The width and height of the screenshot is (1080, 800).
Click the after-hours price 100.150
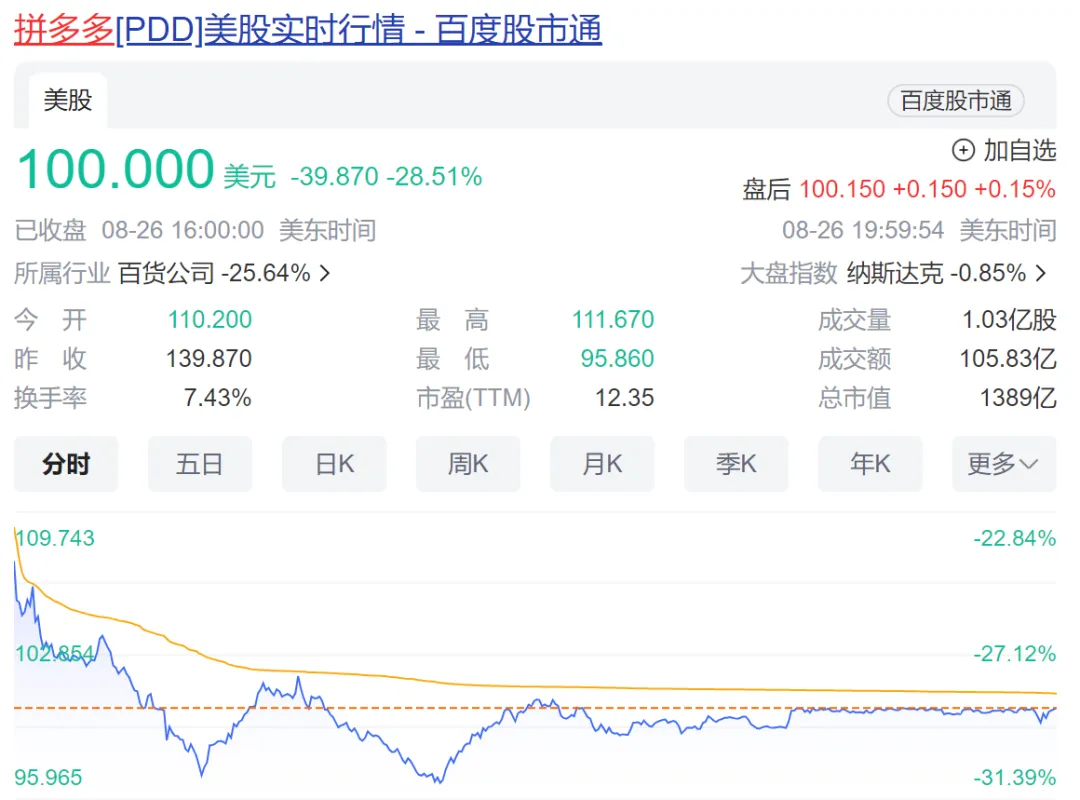tap(842, 189)
